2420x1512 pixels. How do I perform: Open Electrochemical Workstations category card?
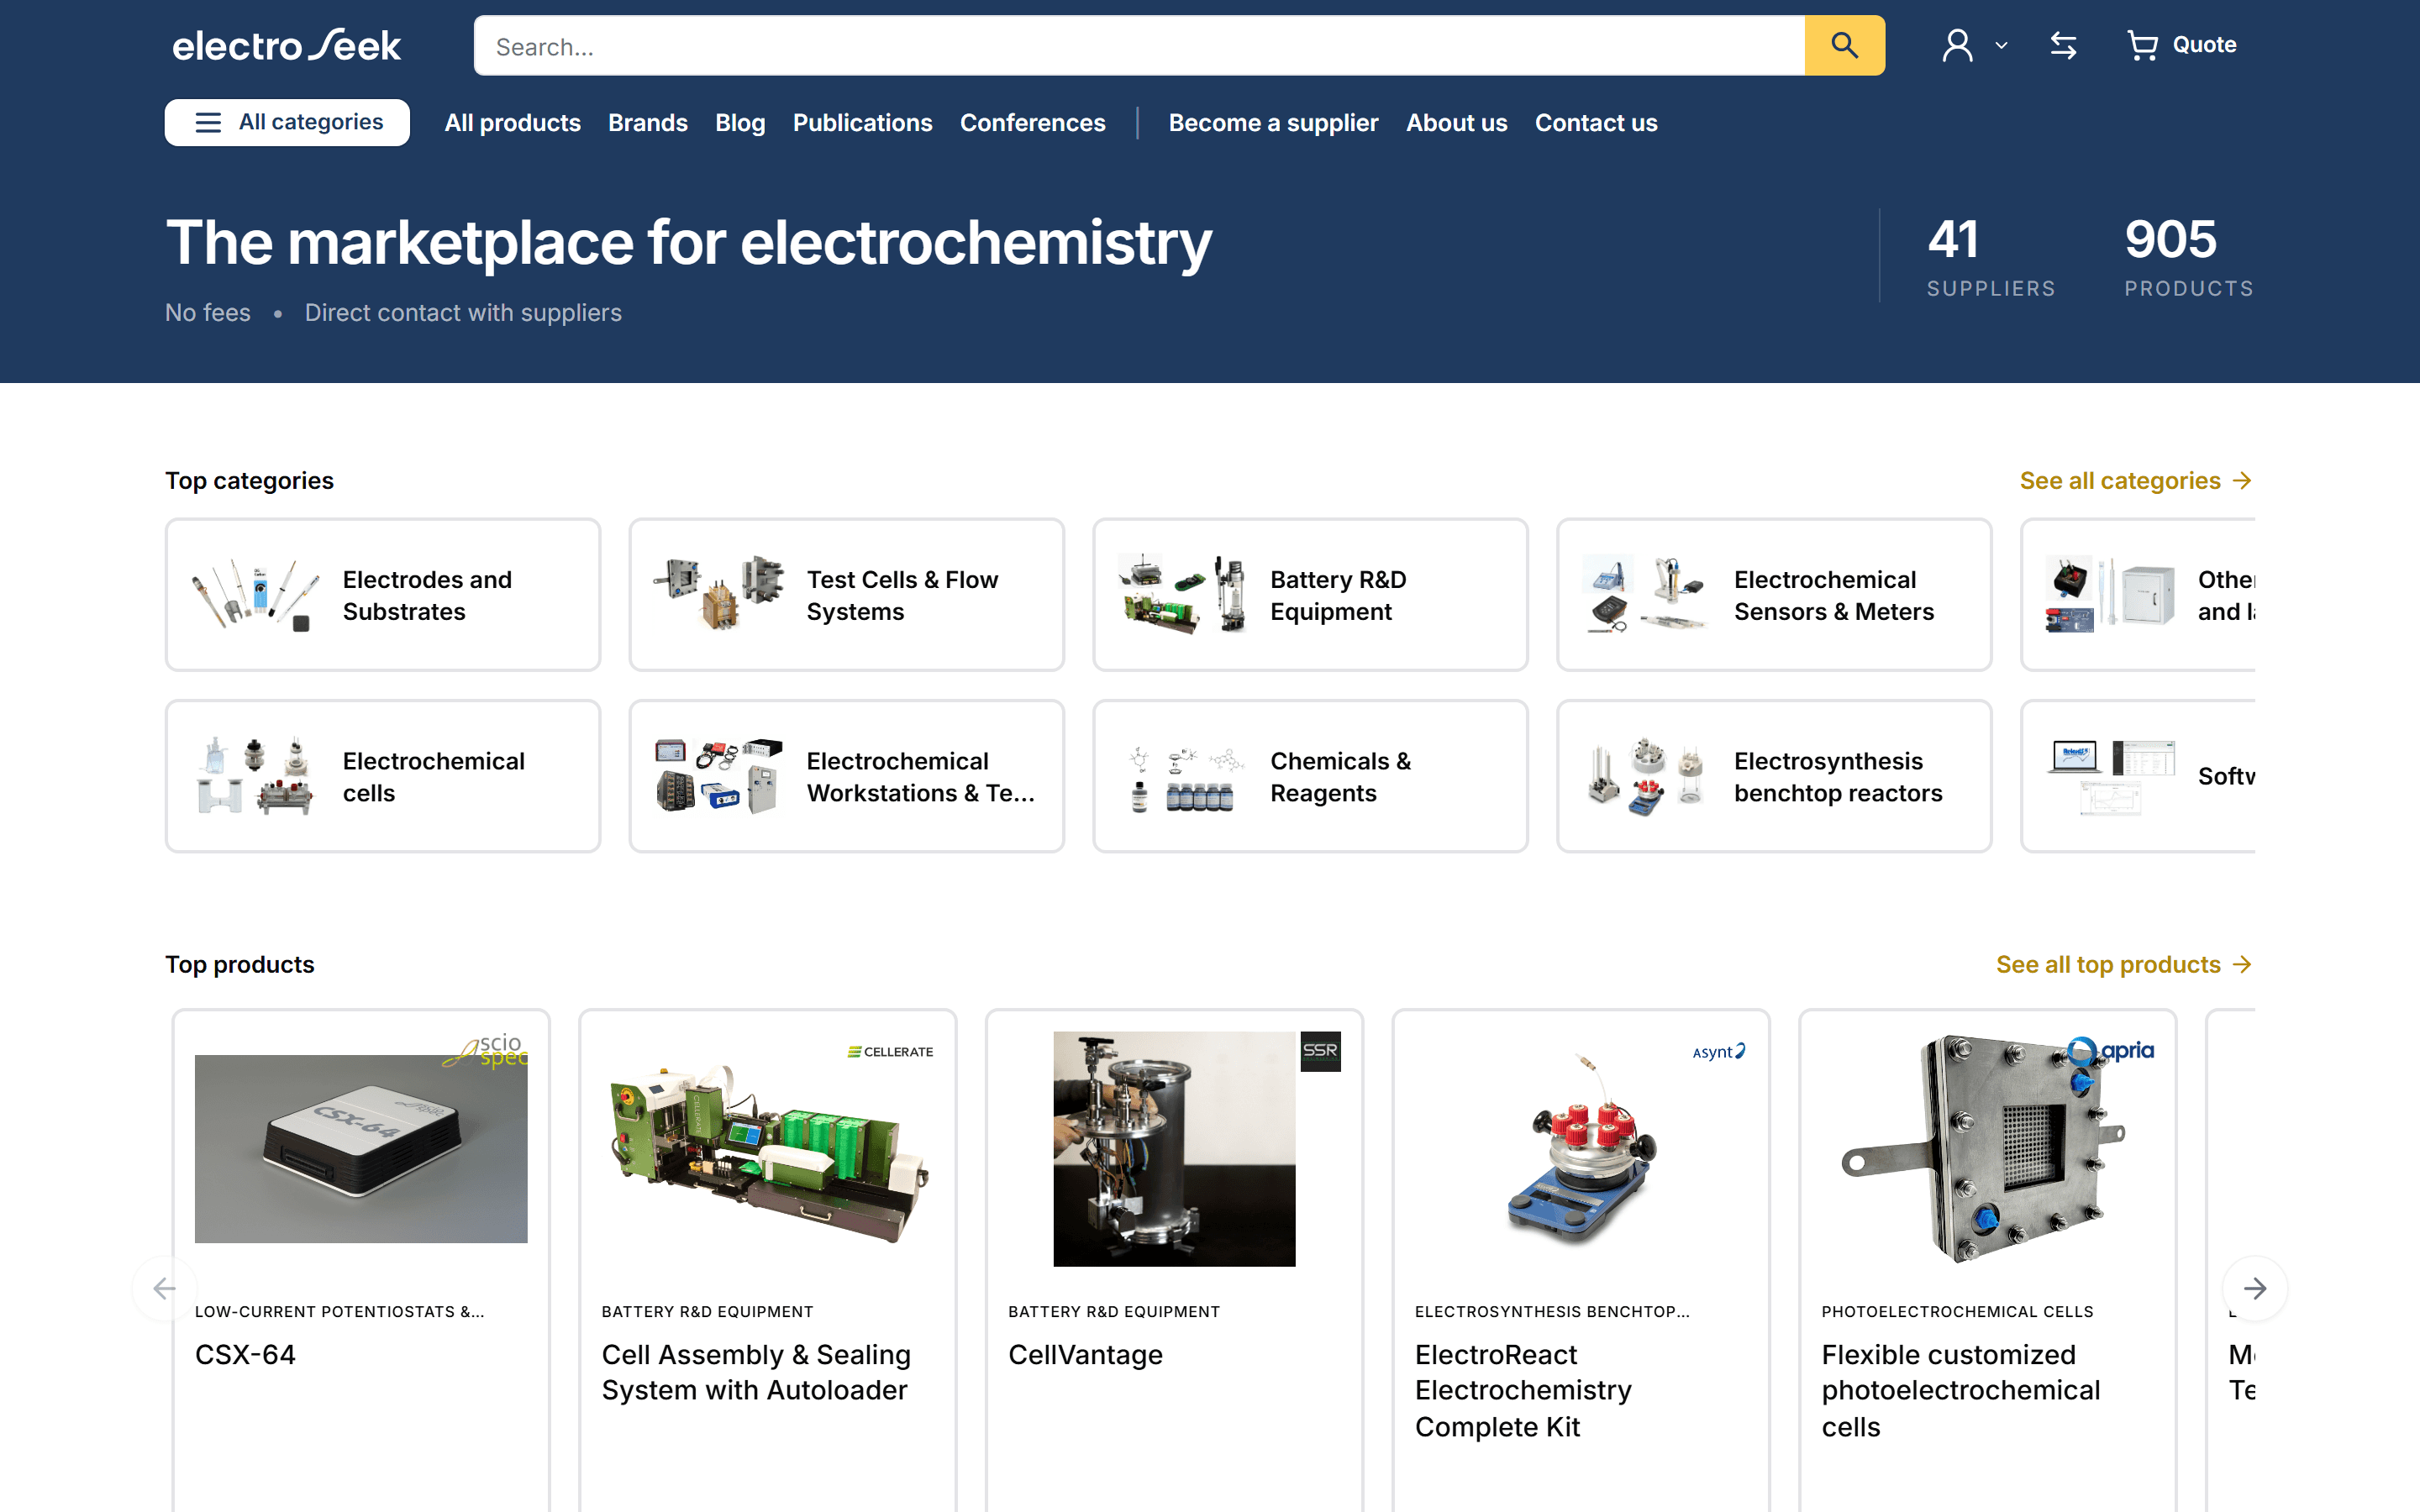[x=846, y=776]
